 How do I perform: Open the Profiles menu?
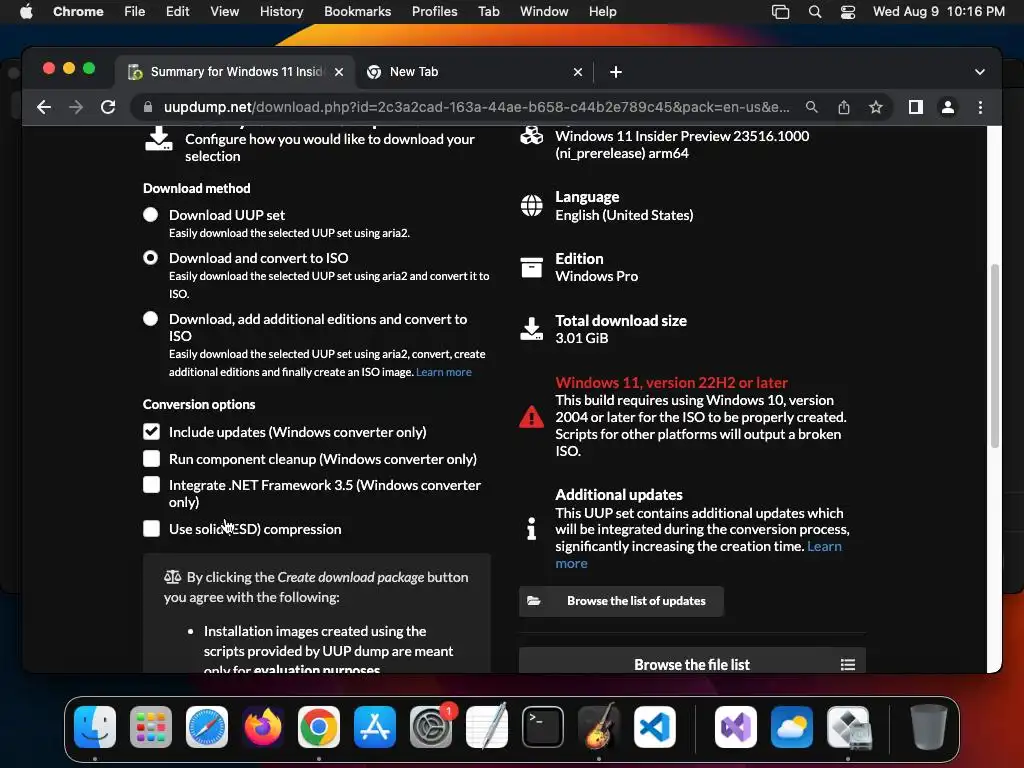(434, 12)
